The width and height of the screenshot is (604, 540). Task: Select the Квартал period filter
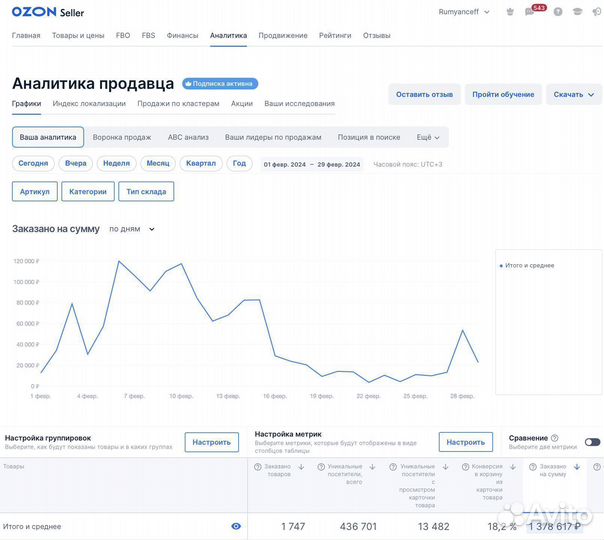[200, 163]
